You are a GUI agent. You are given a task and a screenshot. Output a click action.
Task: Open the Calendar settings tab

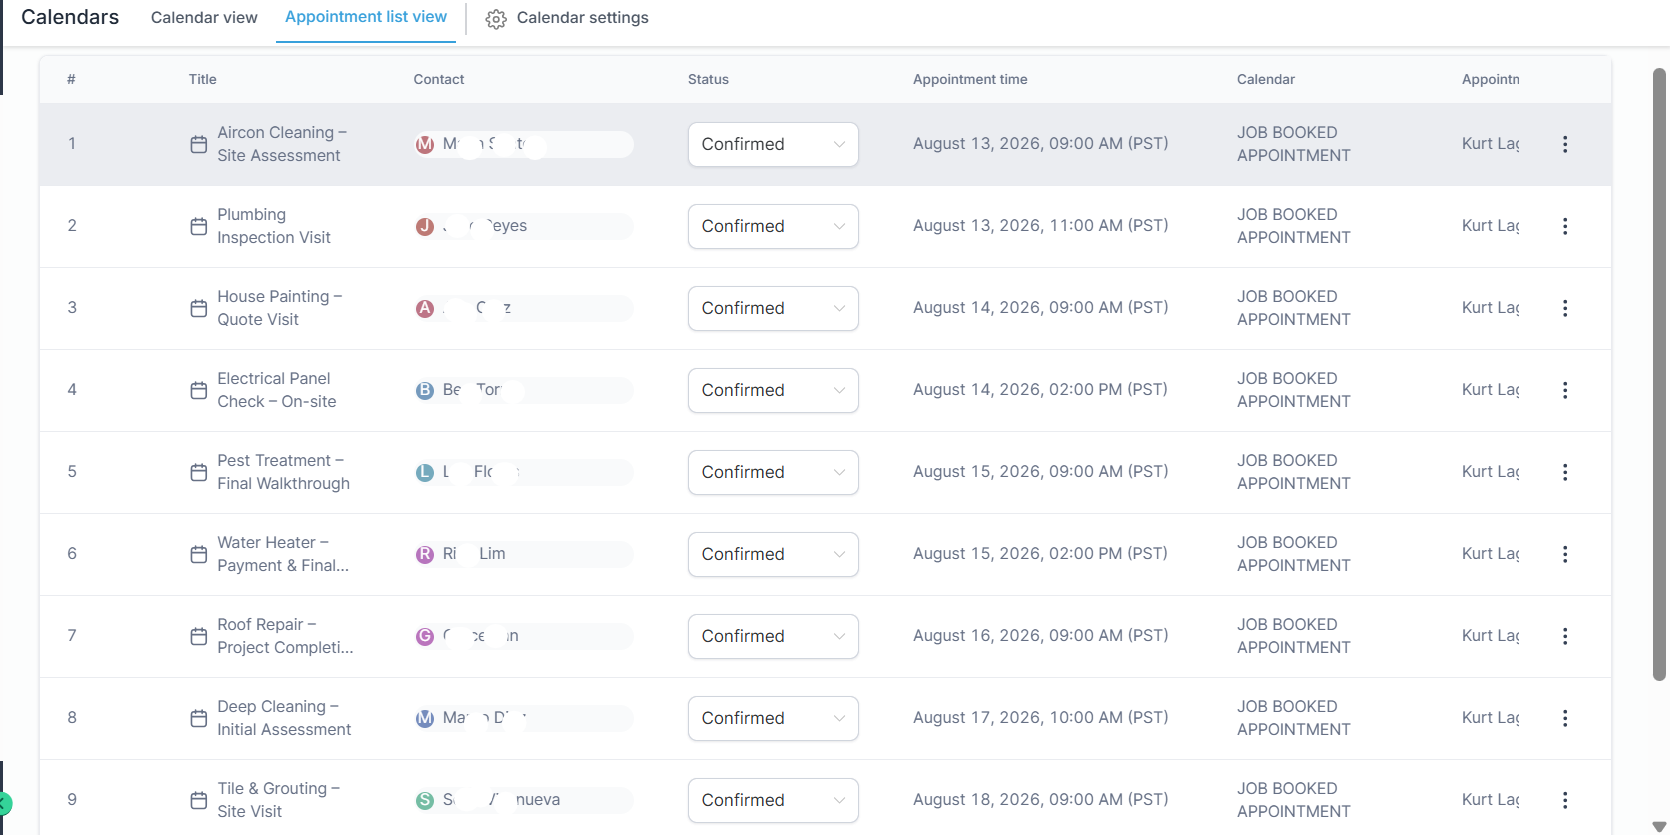click(x=567, y=18)
